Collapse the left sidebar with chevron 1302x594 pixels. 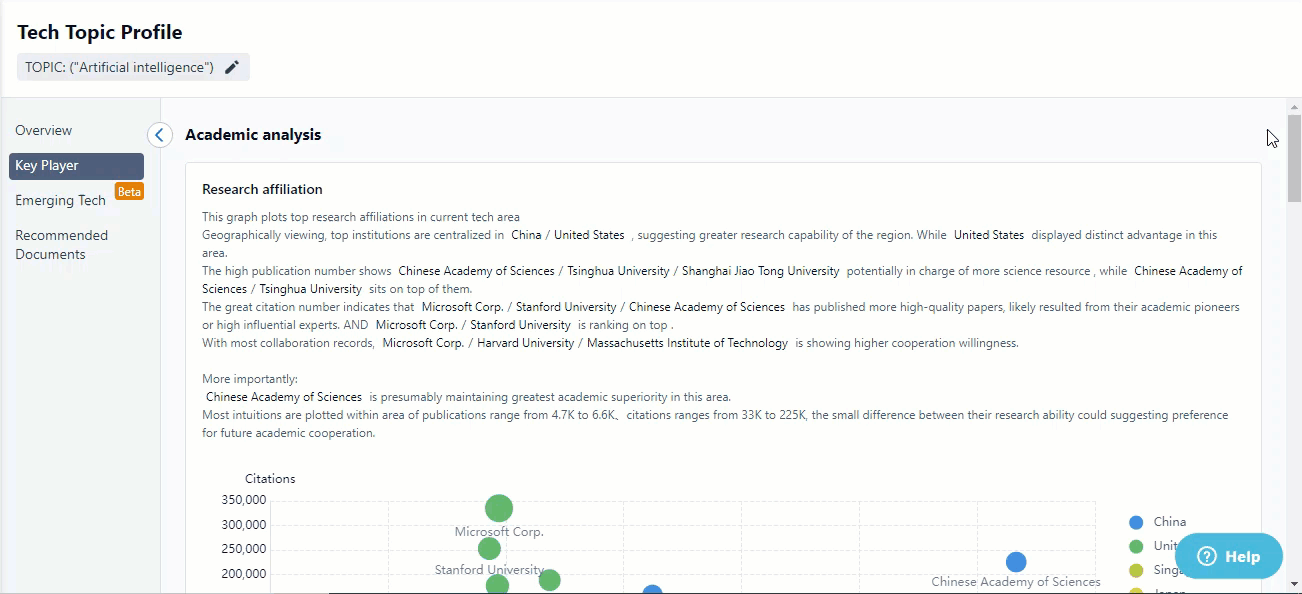(160, 135)
